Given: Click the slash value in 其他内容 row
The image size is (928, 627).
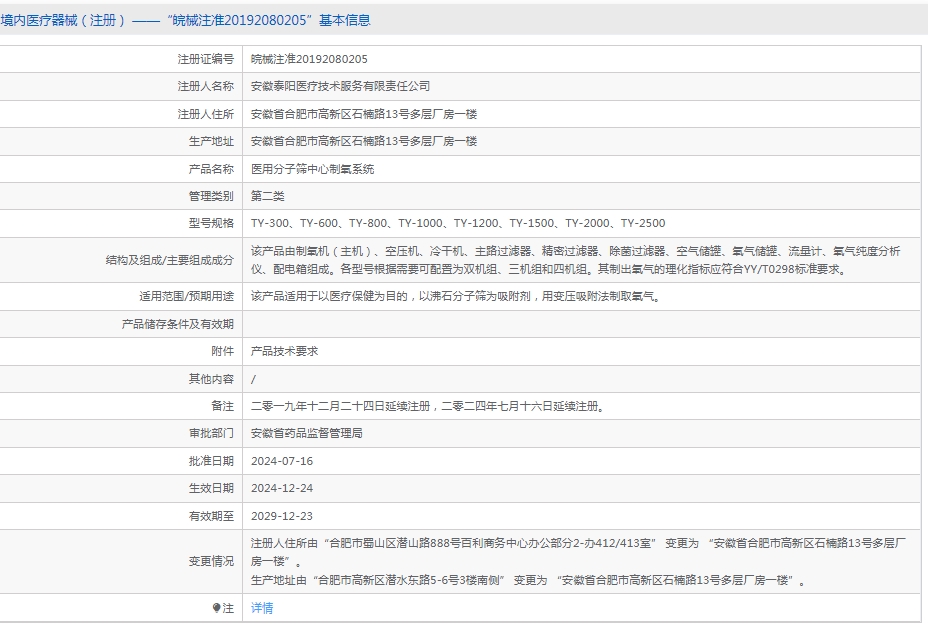Looking at the screenshot, I should coord(253,380).
